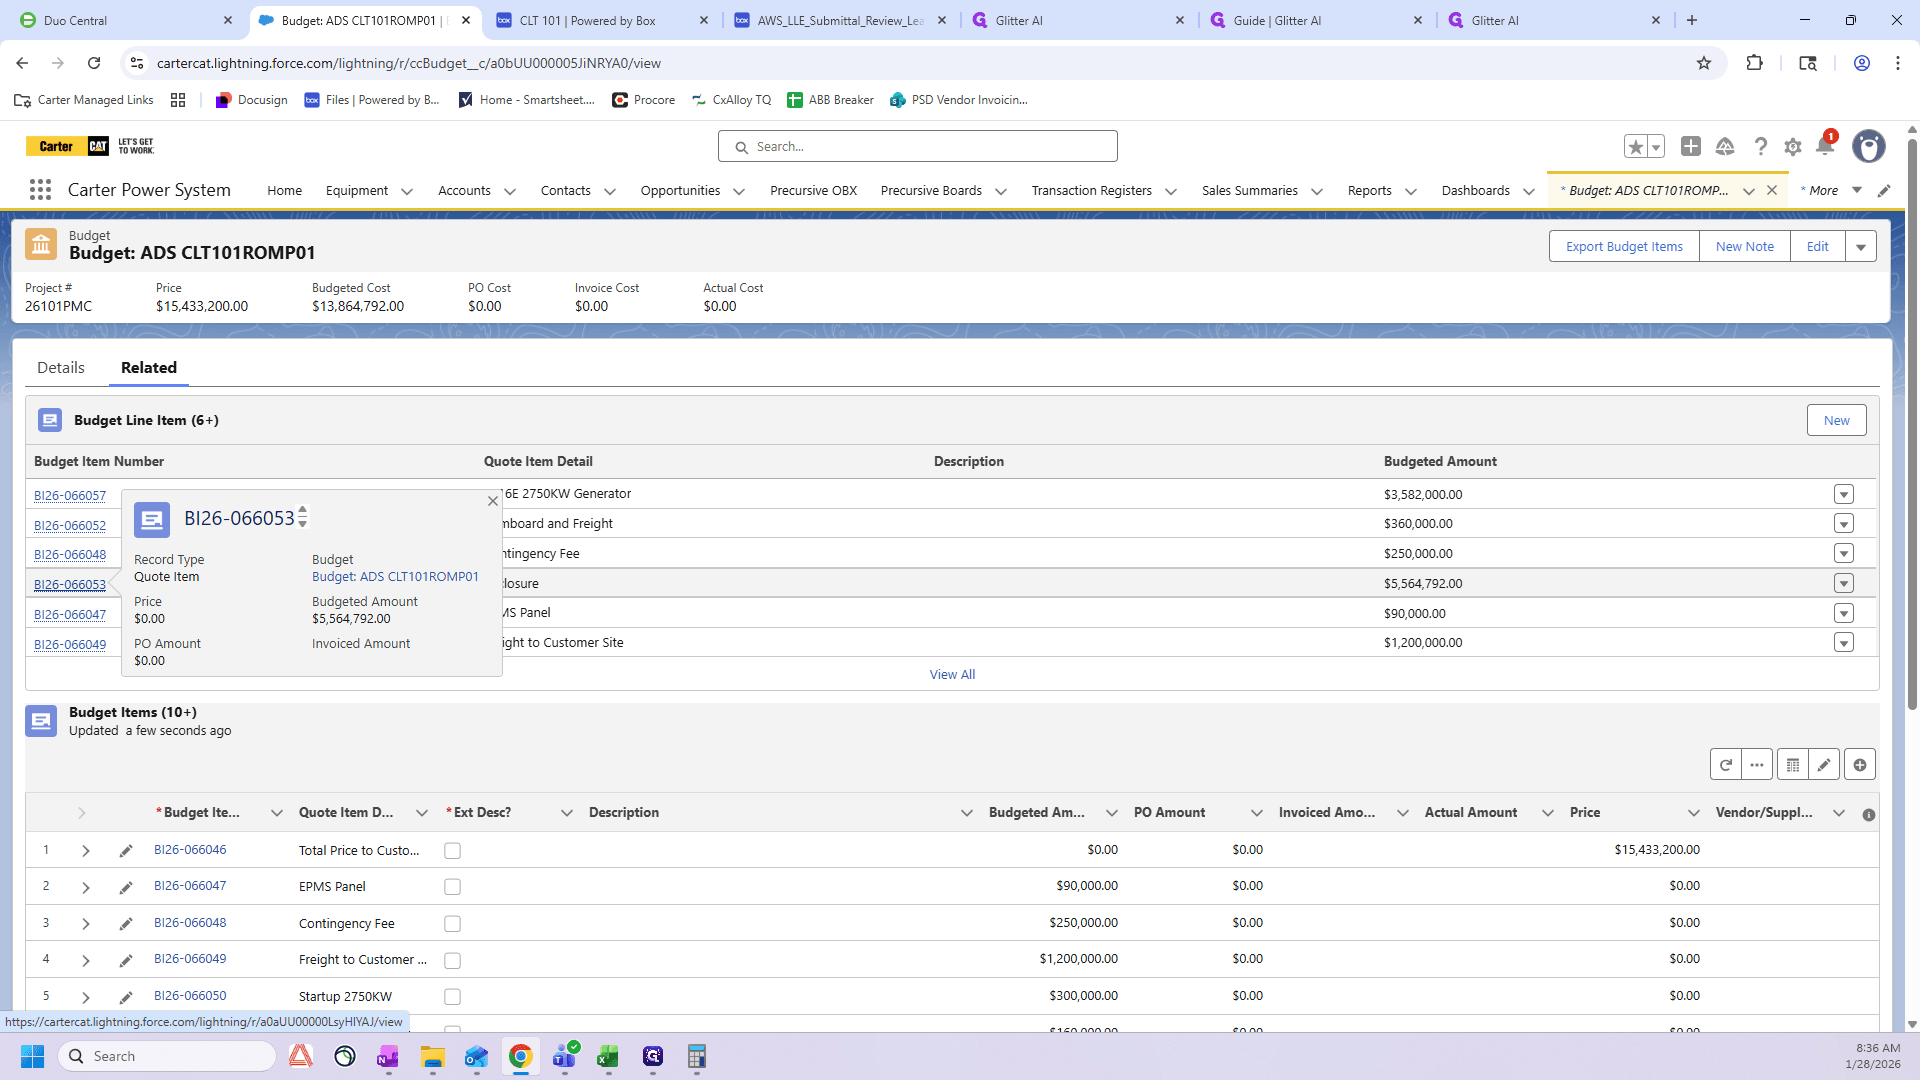This screenshot has height=1080, width=1920.
Task: Switch to the Details tab
Action: (x=61, y=368)
